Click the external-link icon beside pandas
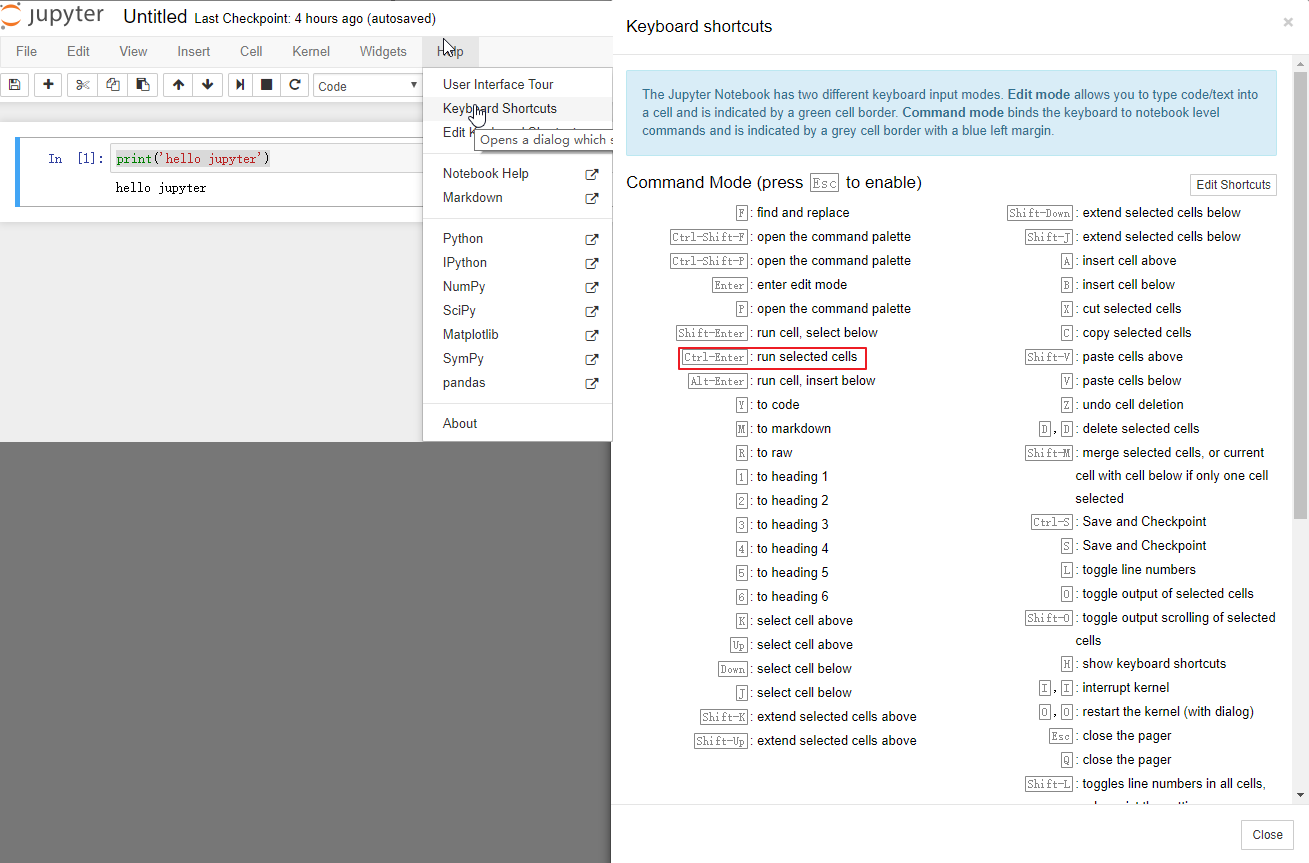This screenshot has width=1309, height=863. [x=592, y=383]
